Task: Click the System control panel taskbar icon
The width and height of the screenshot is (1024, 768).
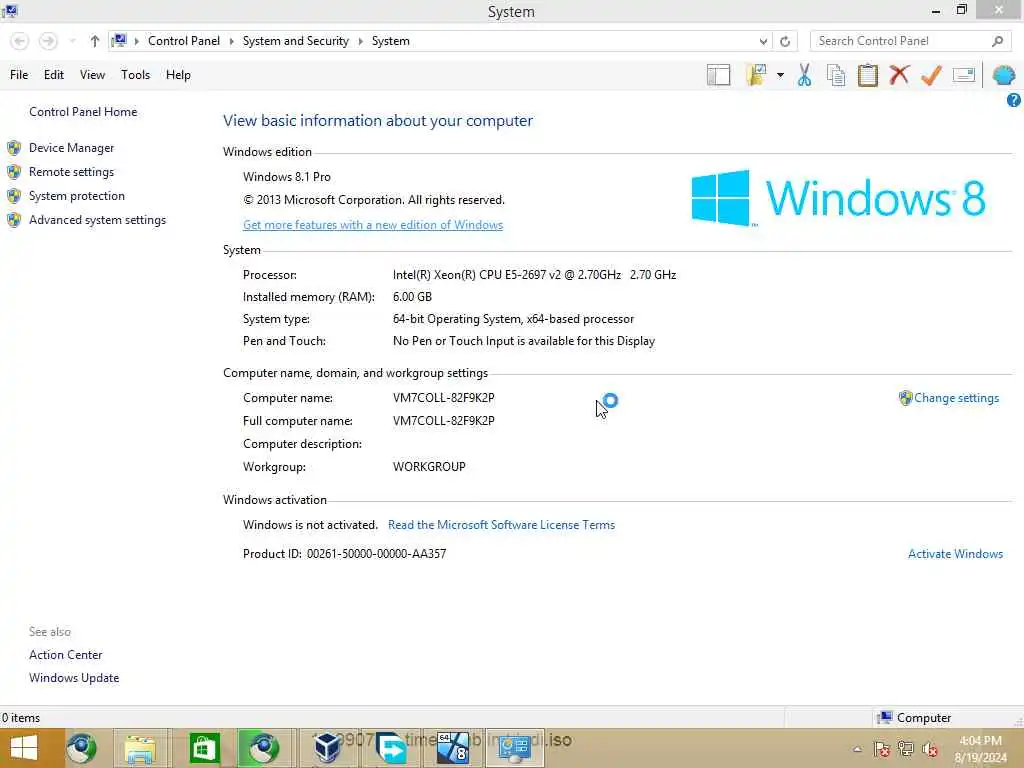Action: pyautogui.click(x=515, y=748)
